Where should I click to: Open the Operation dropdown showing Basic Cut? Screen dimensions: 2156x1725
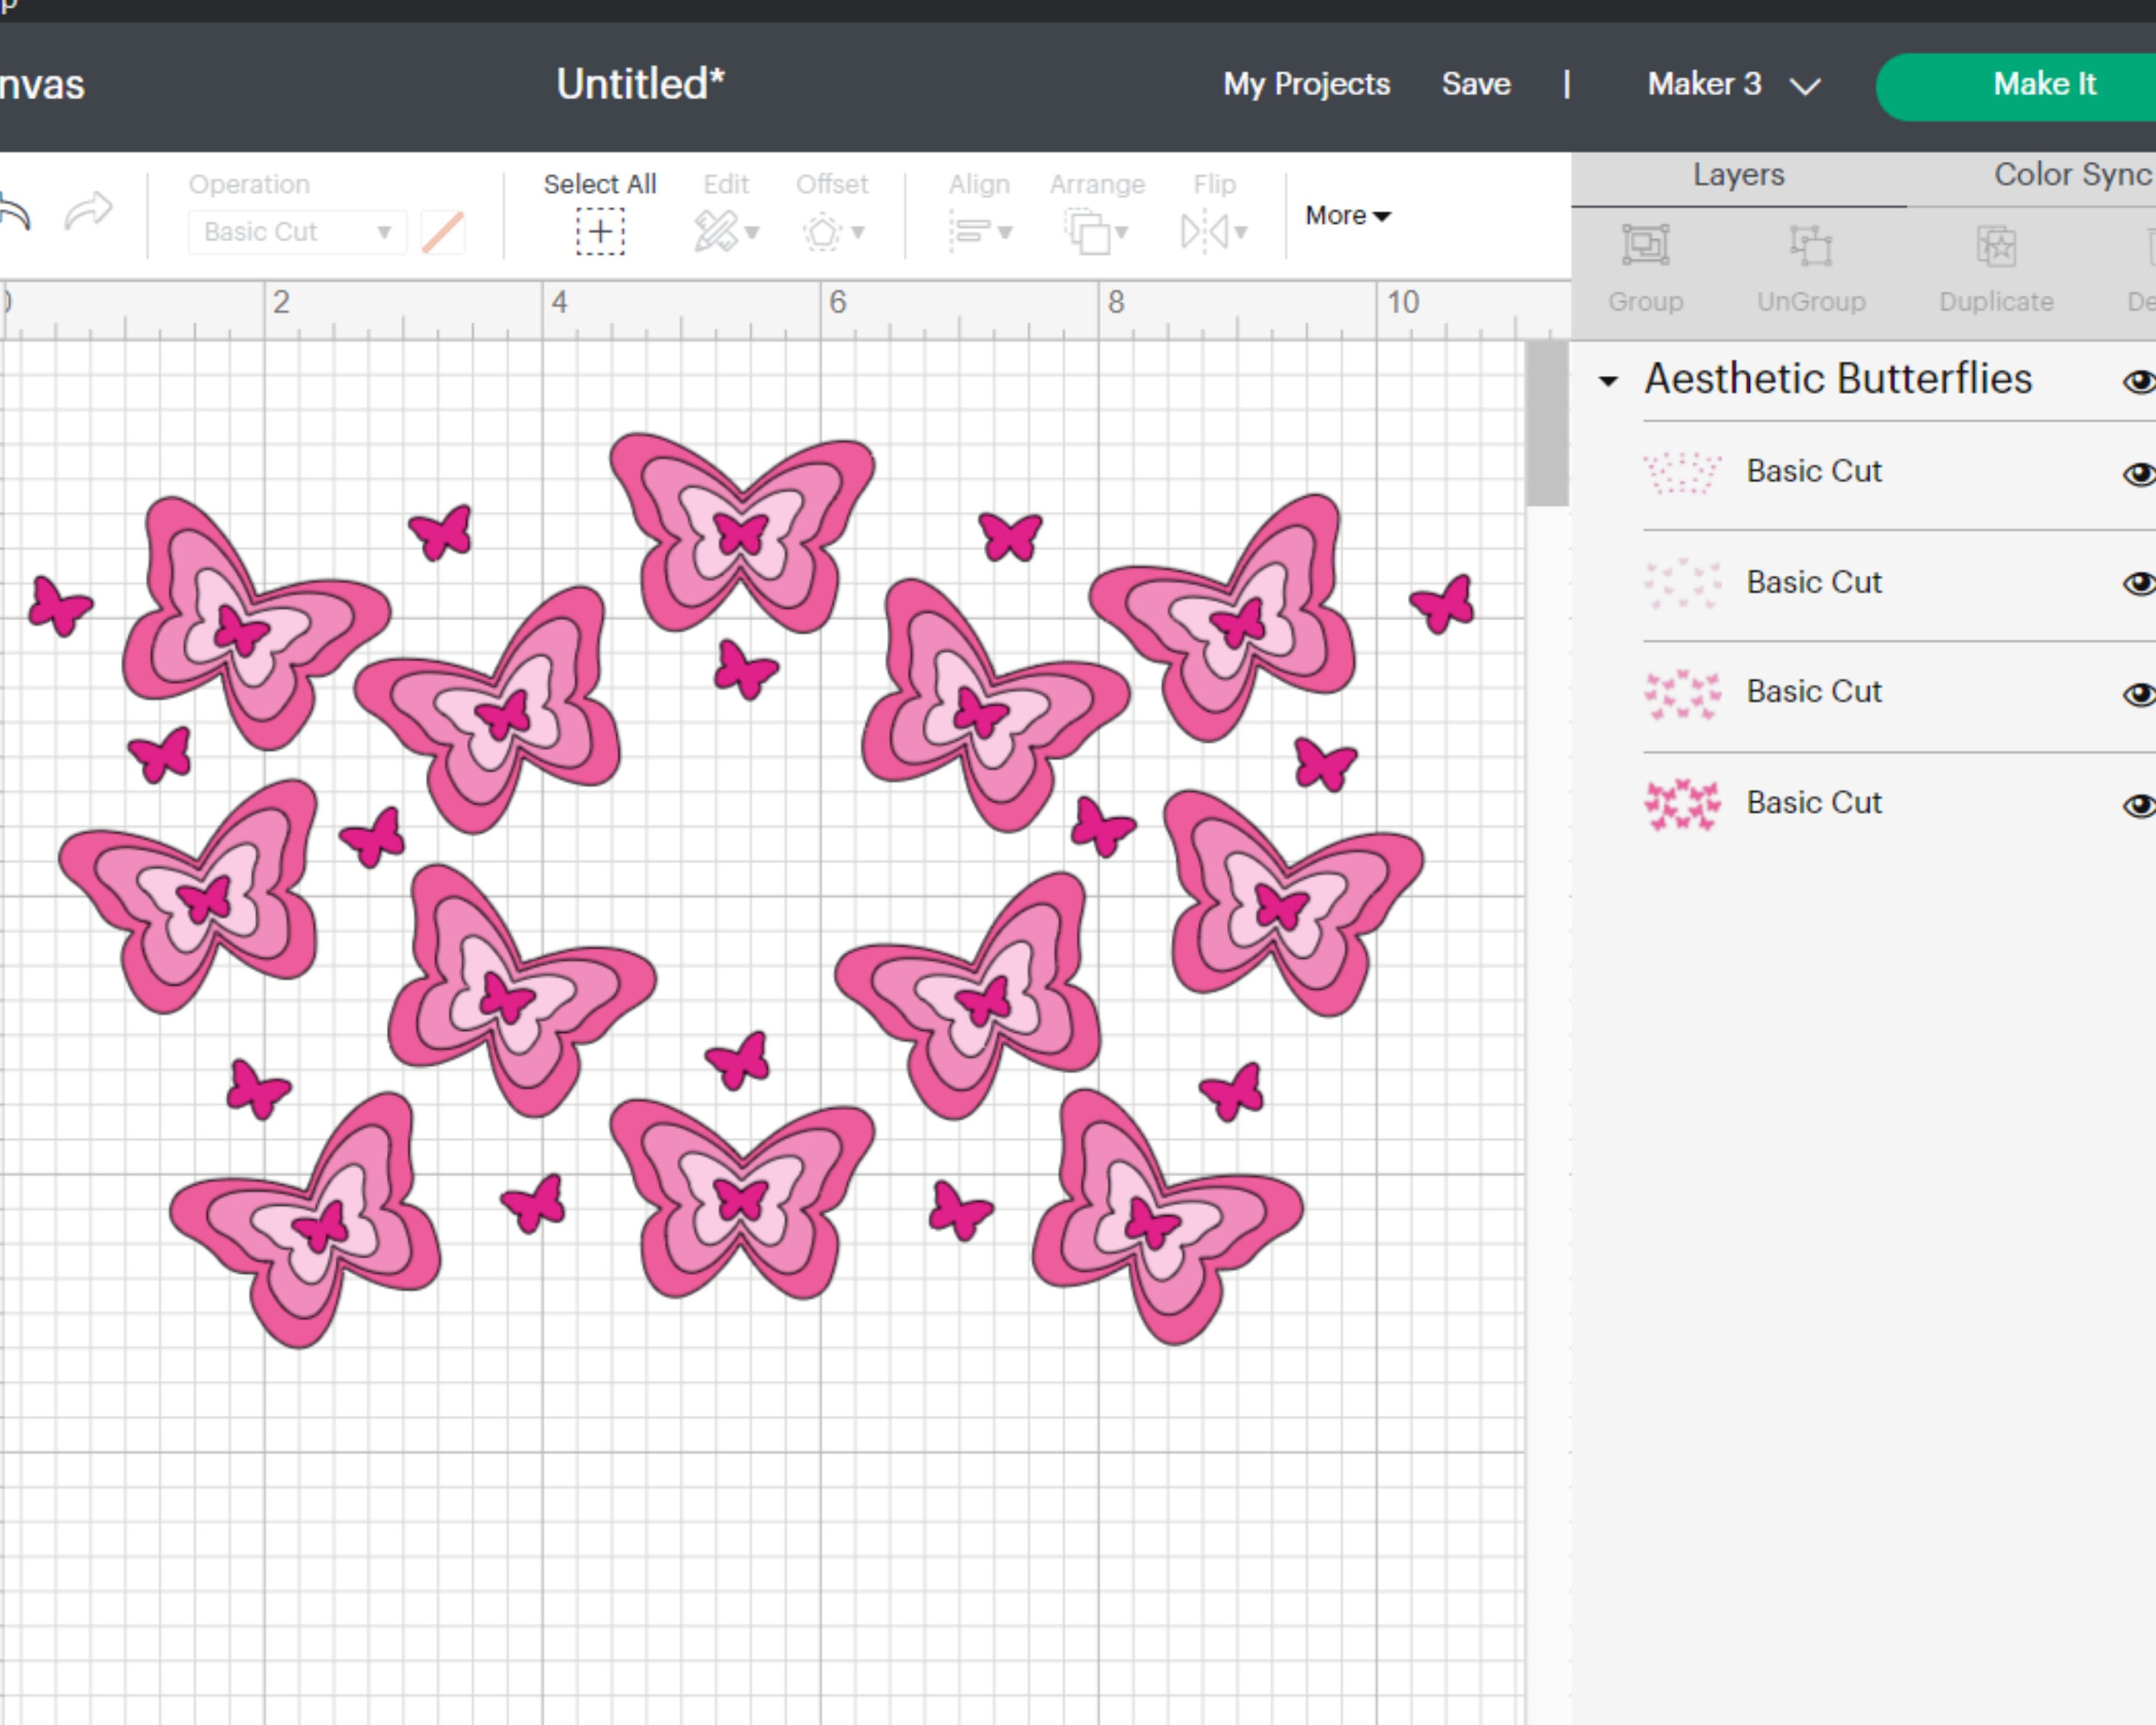[x=296, y=231]
